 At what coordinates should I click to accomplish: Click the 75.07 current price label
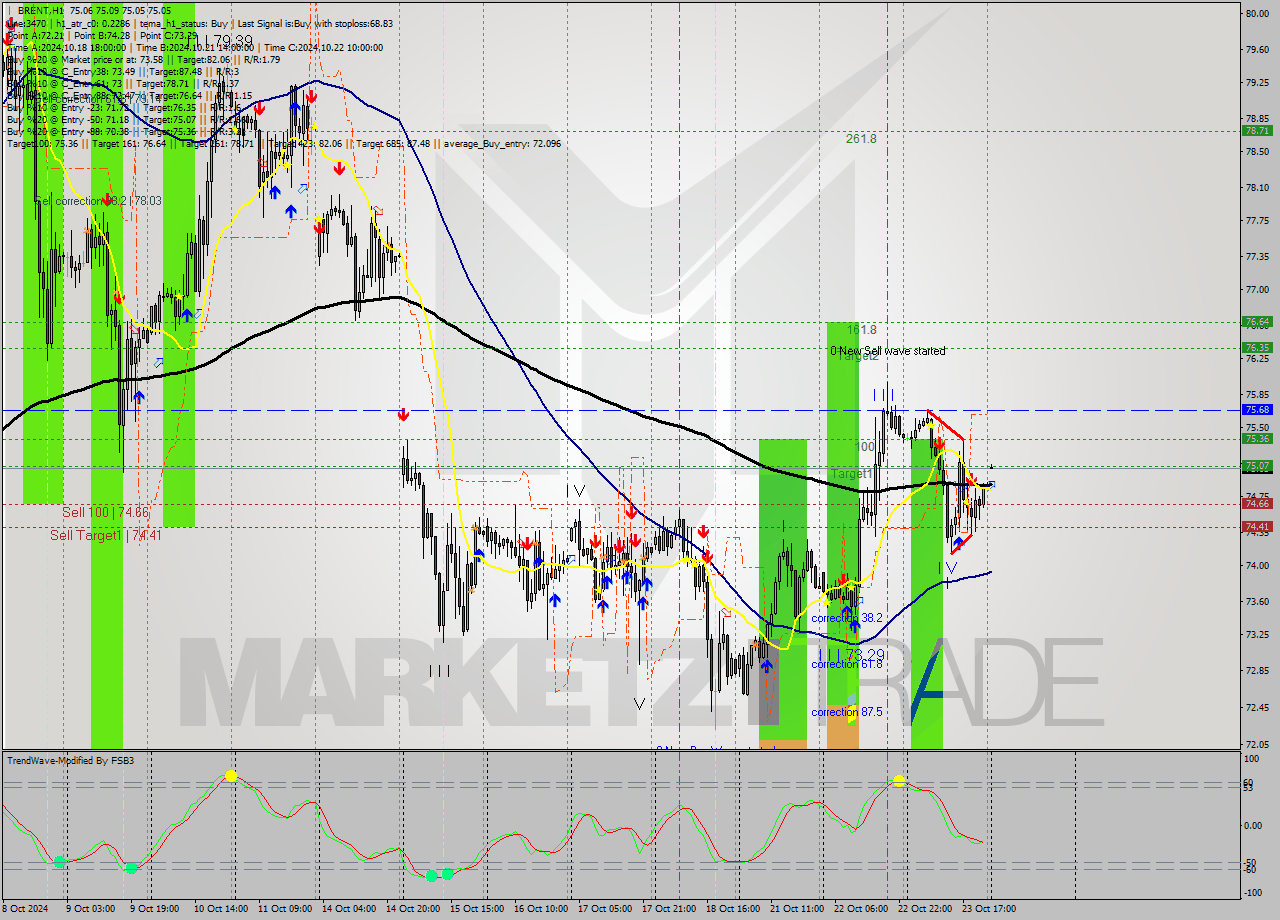point(1257,466)
